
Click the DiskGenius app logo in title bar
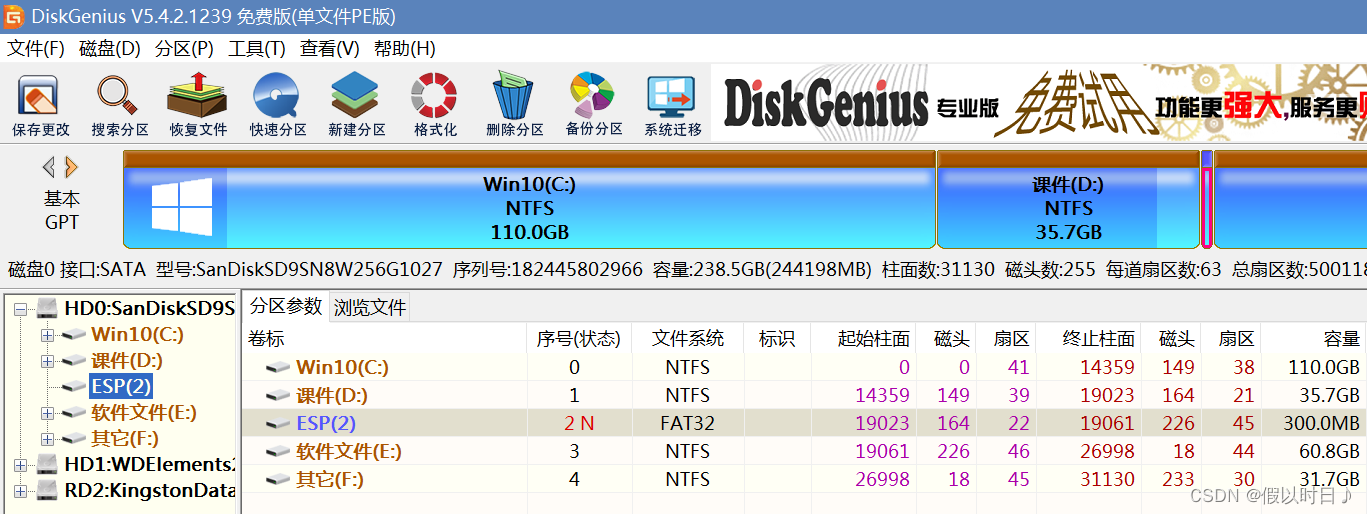13,16
